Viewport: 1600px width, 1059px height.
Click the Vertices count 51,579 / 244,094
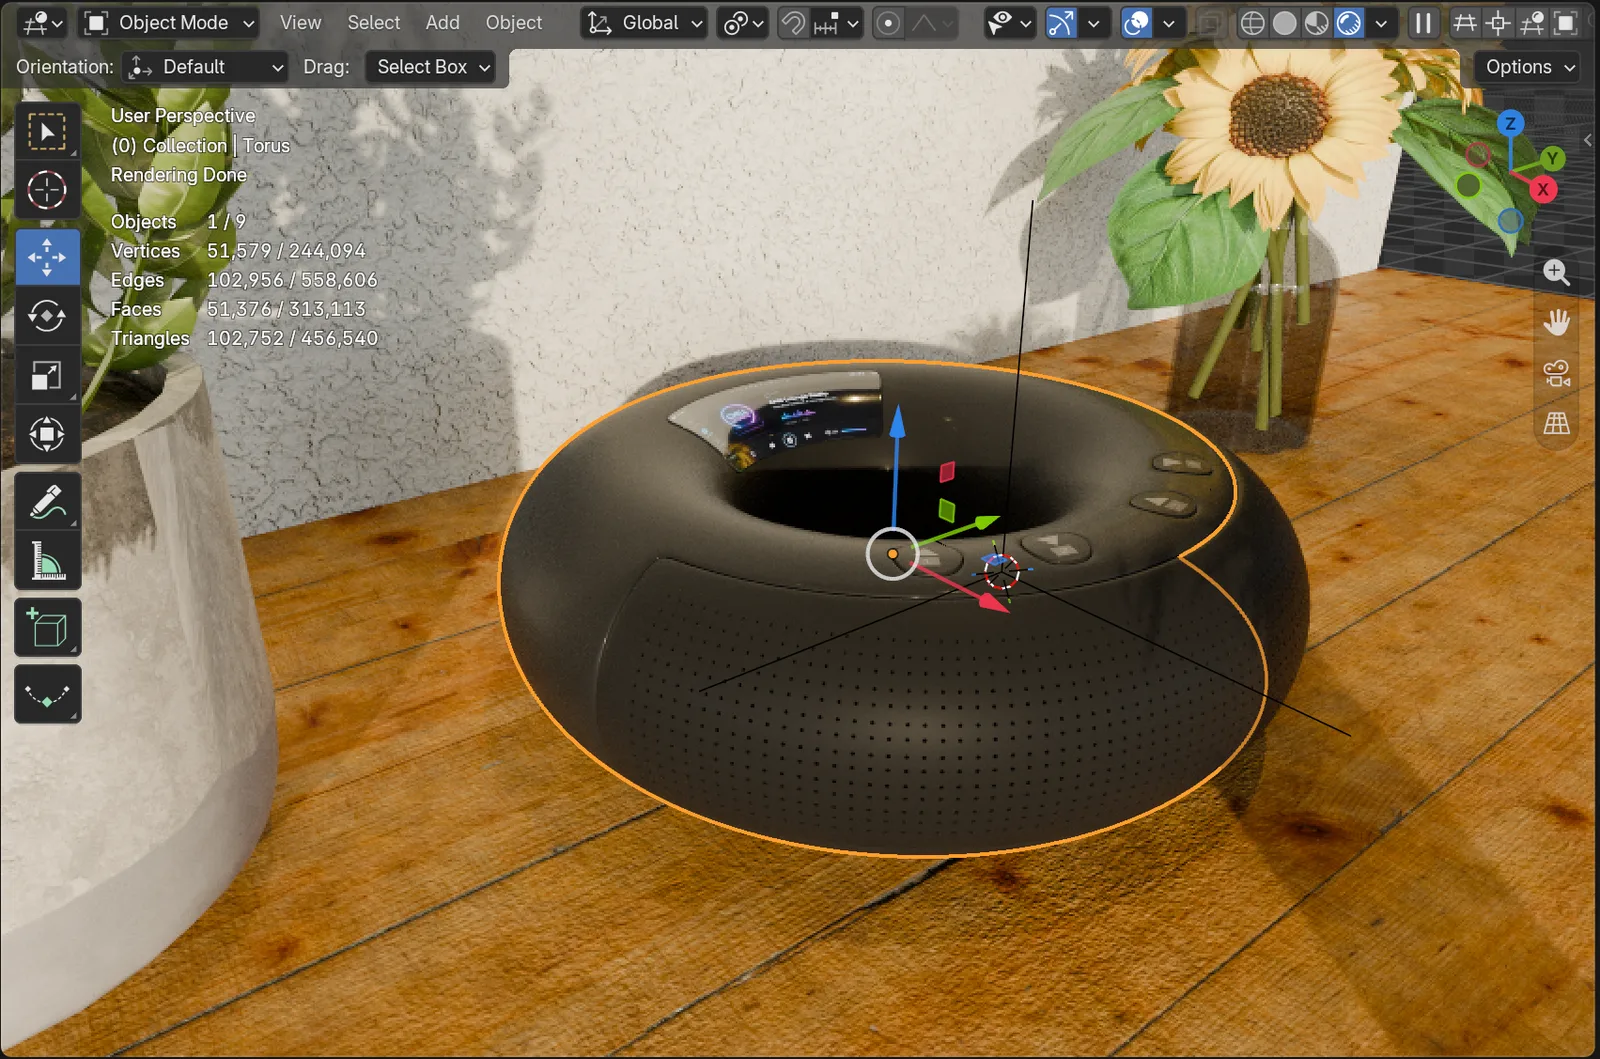286,251
